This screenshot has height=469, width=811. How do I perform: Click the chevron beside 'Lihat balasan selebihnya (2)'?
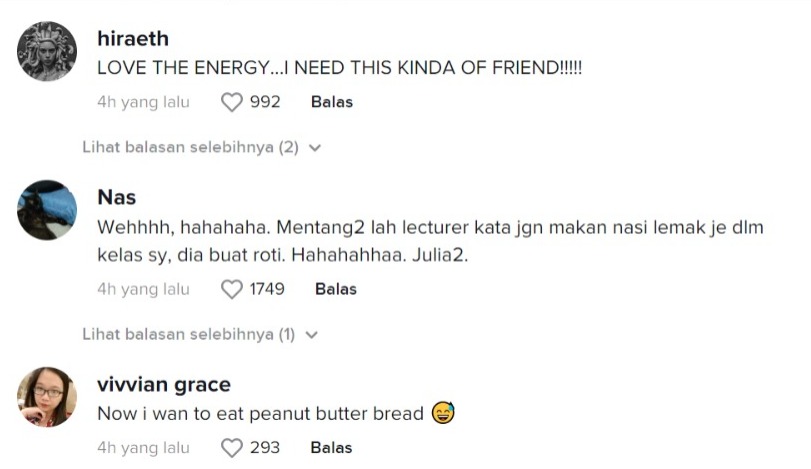pos(315,148)
